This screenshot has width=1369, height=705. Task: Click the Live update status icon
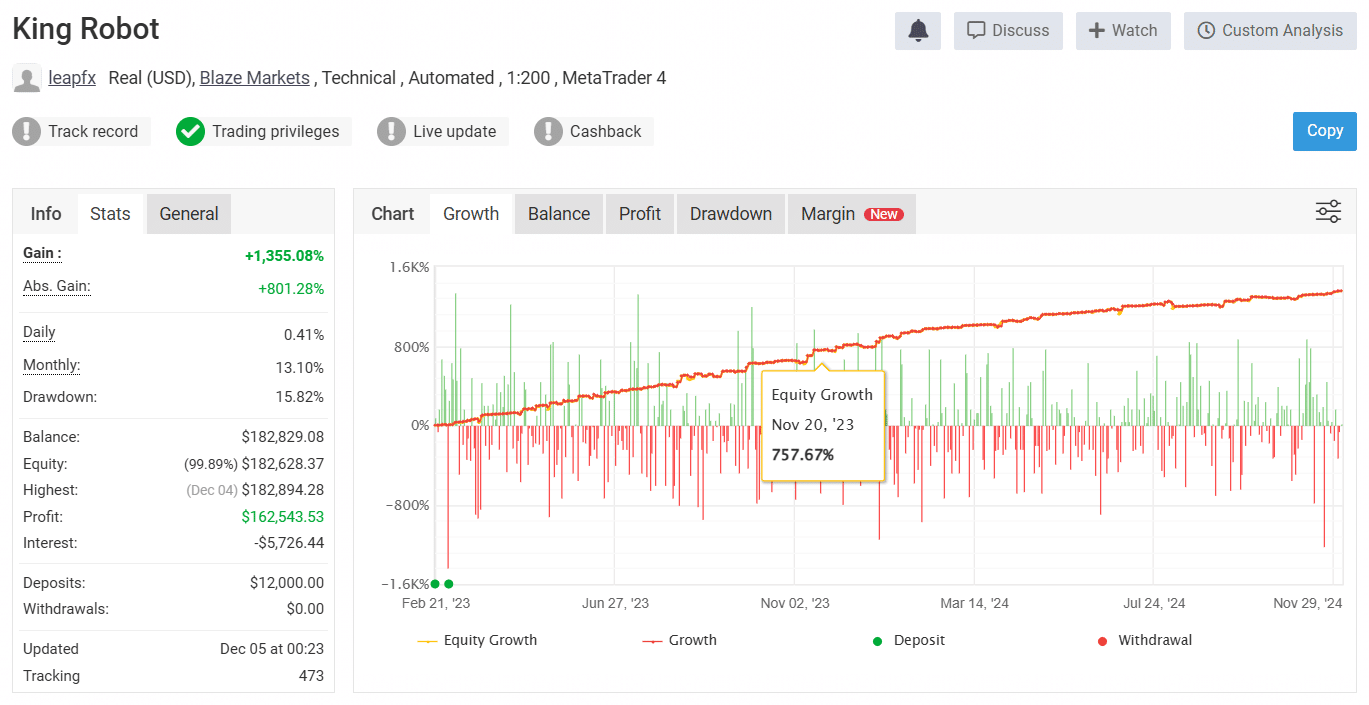pos(392,131)
